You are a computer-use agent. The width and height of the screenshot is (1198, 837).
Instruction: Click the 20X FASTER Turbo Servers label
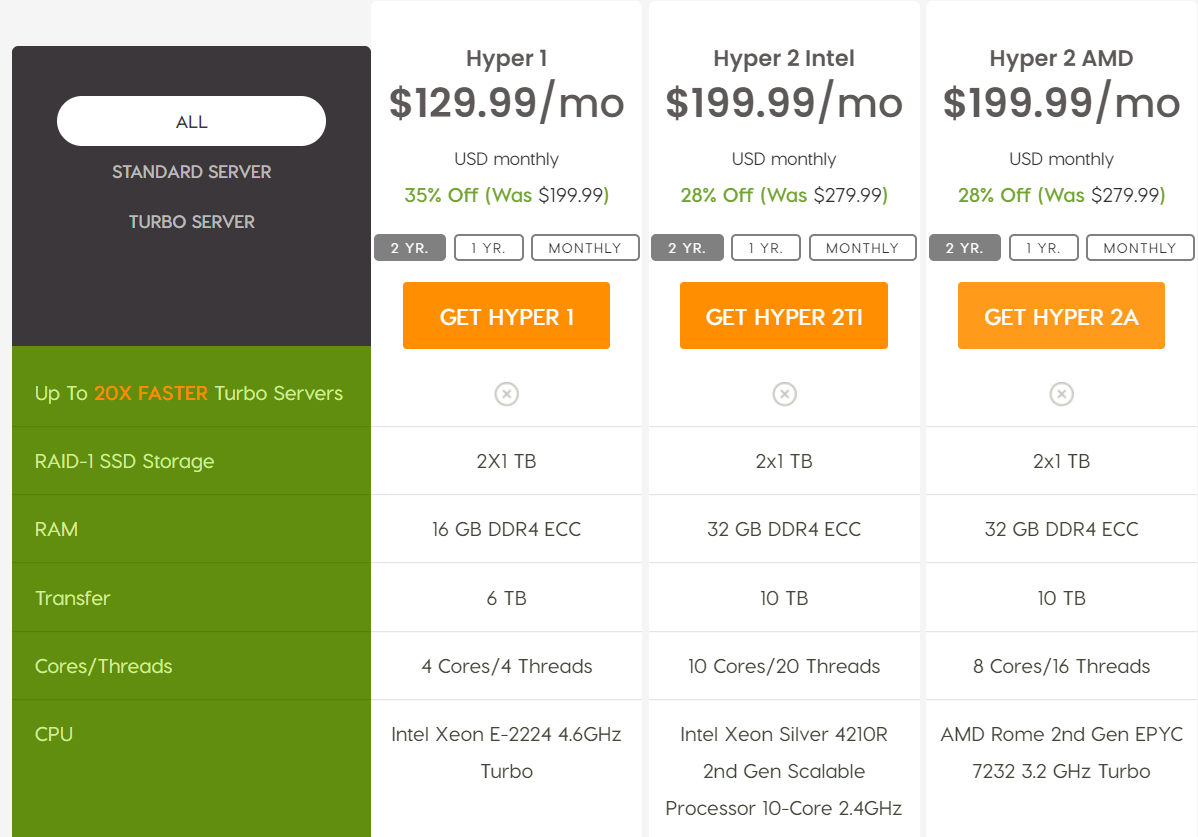(x=189, y=393)
